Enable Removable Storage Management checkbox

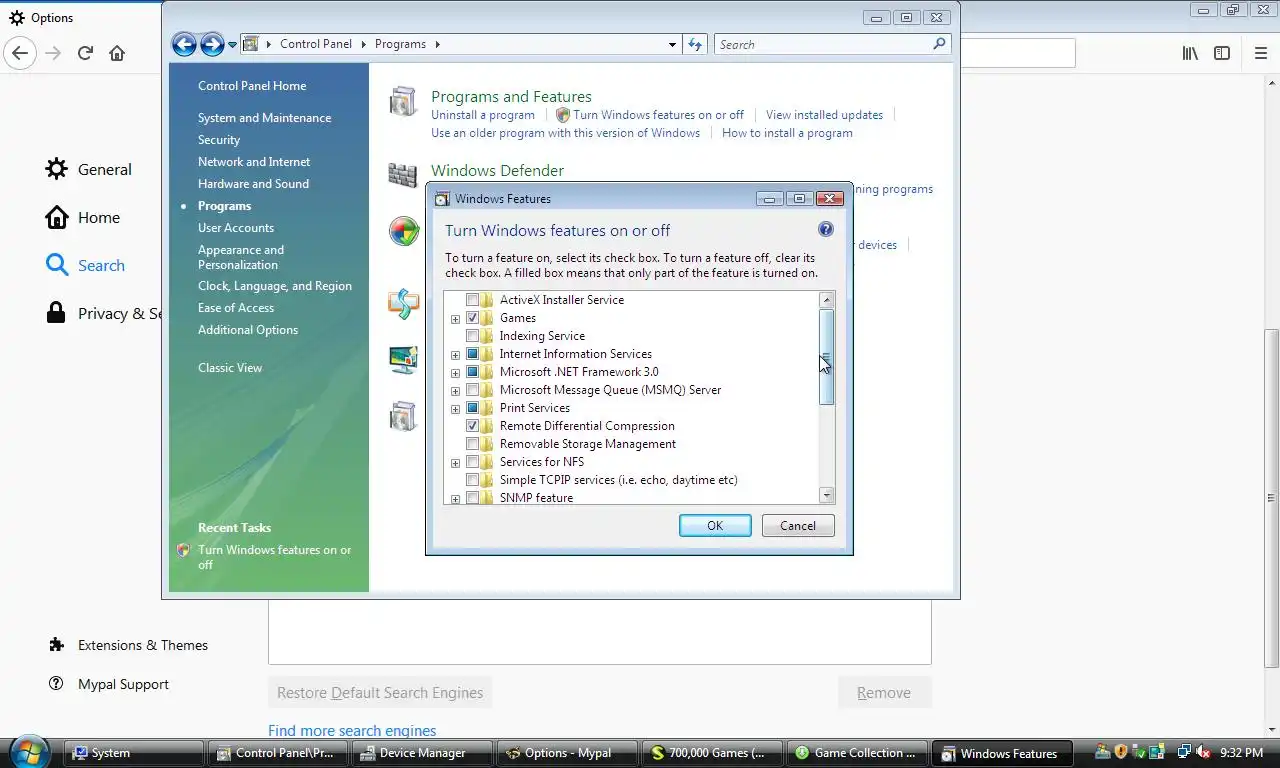(472, 444)
